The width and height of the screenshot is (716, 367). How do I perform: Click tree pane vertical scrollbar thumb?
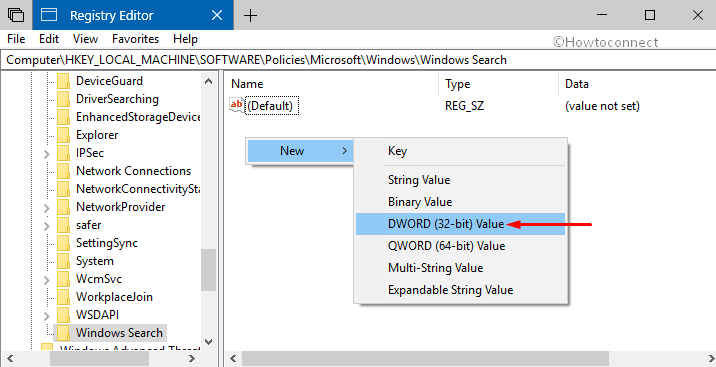pos(209,270)
